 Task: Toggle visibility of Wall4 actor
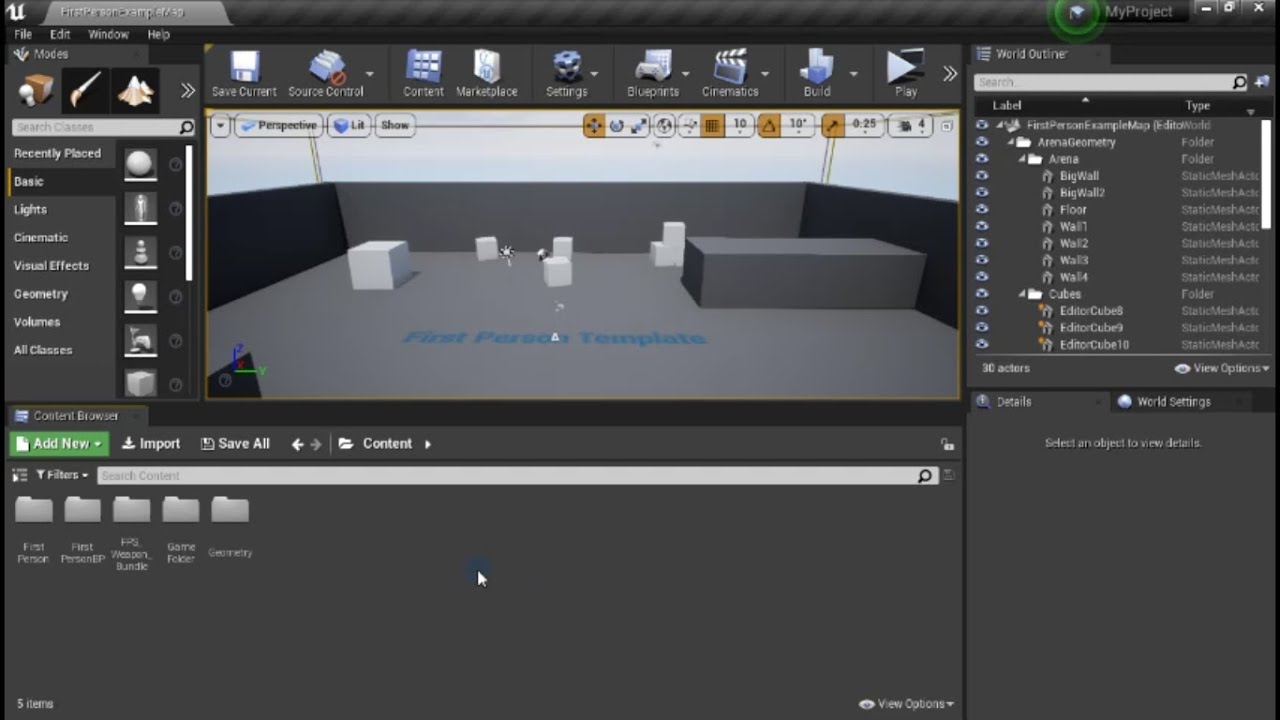click(982, 276)
